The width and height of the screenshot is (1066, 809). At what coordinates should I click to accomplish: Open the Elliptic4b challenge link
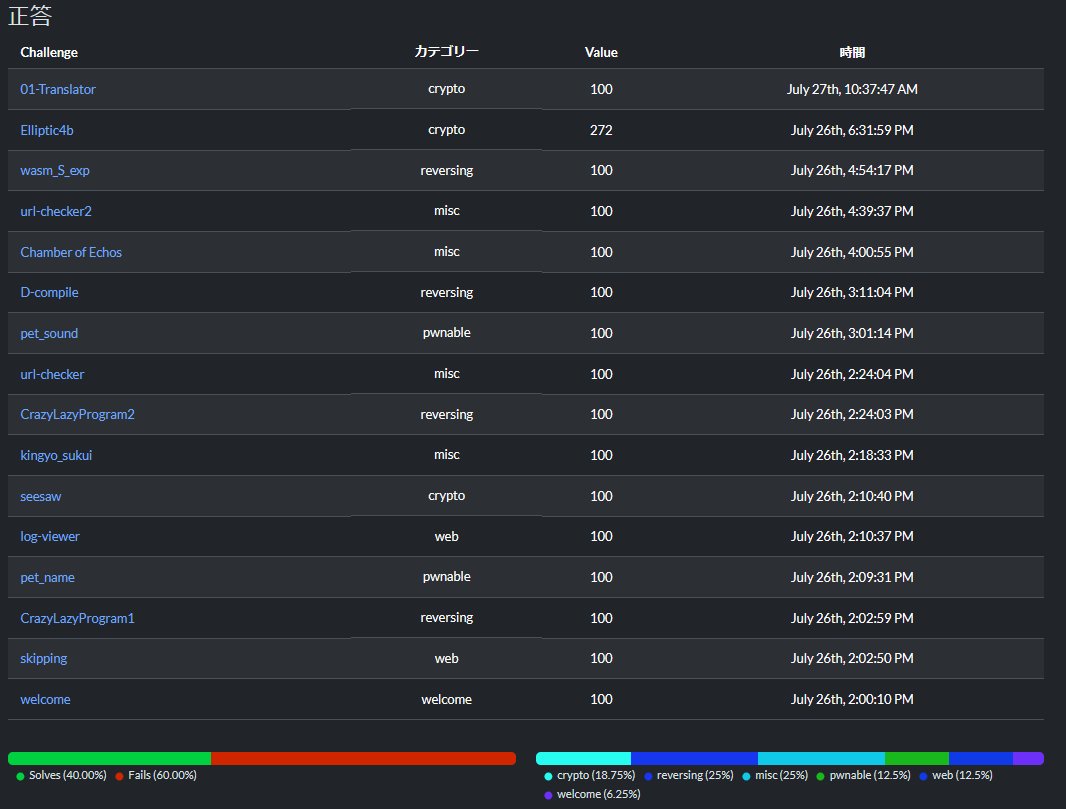[47, 130]
